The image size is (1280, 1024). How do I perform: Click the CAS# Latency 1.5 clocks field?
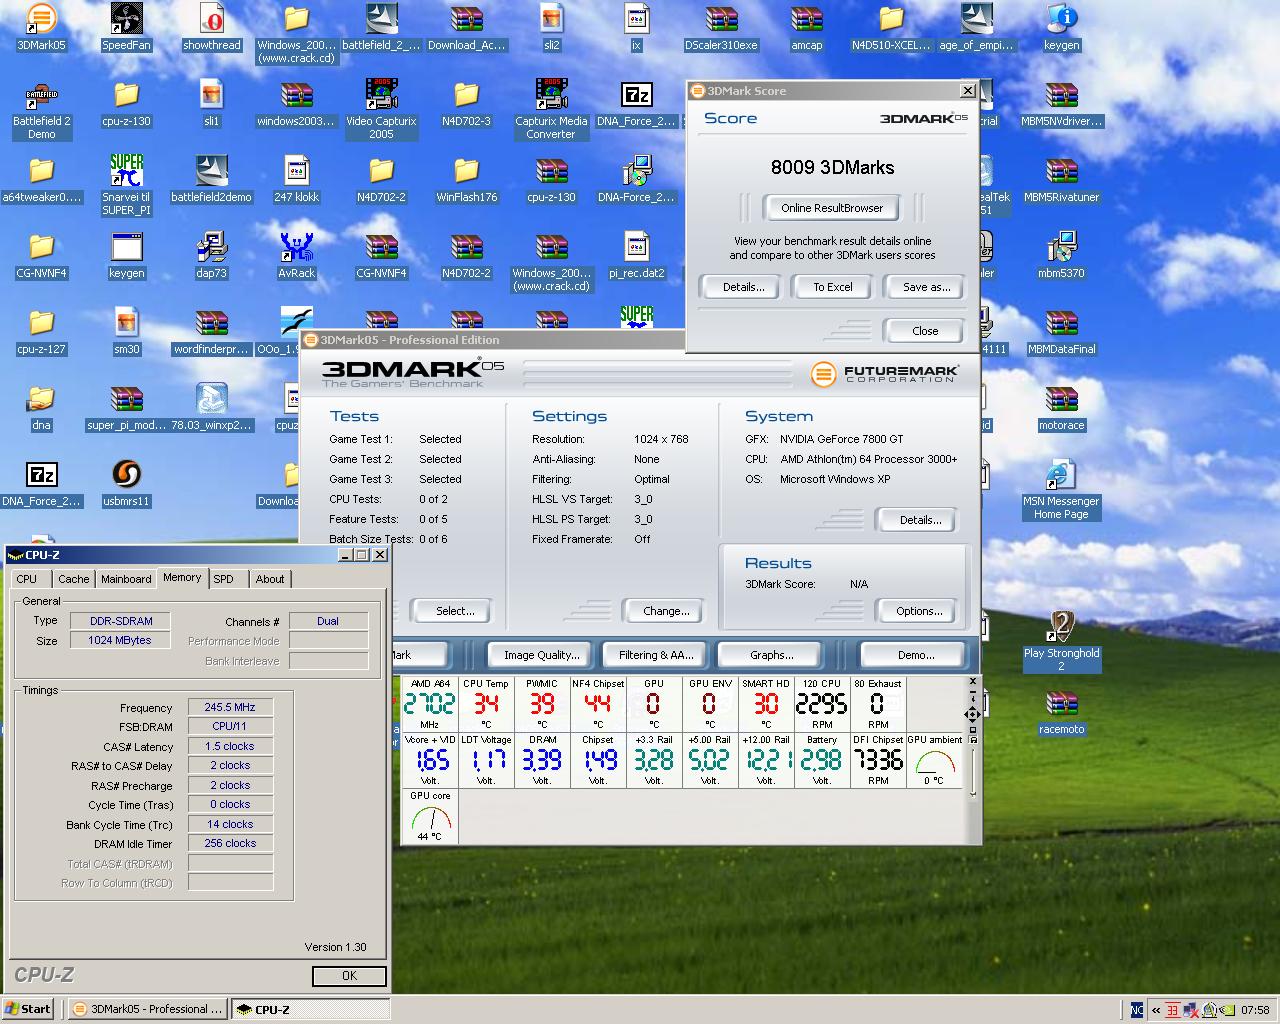(230, 746)
